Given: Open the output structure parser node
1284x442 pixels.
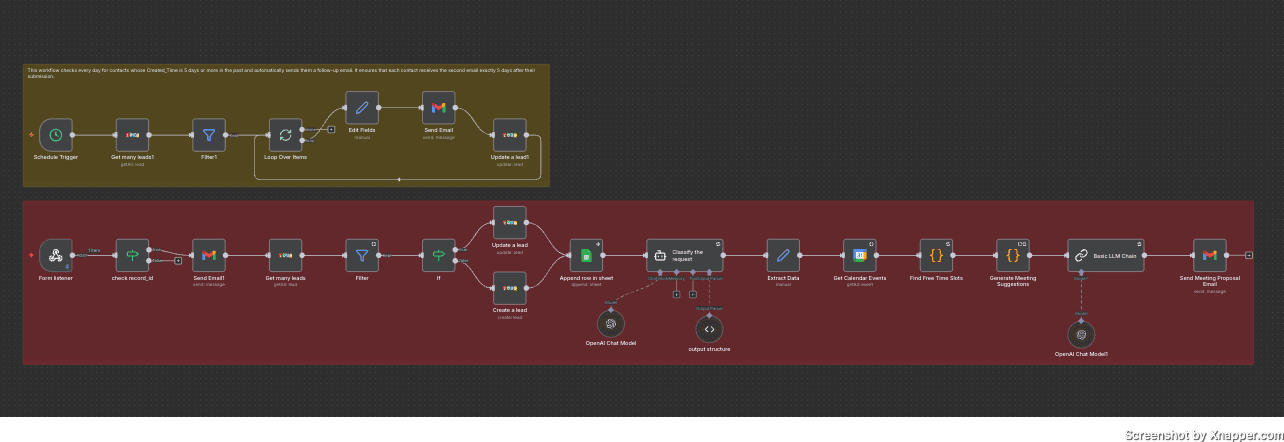Looking at the screenshot, I should [709, 329].
